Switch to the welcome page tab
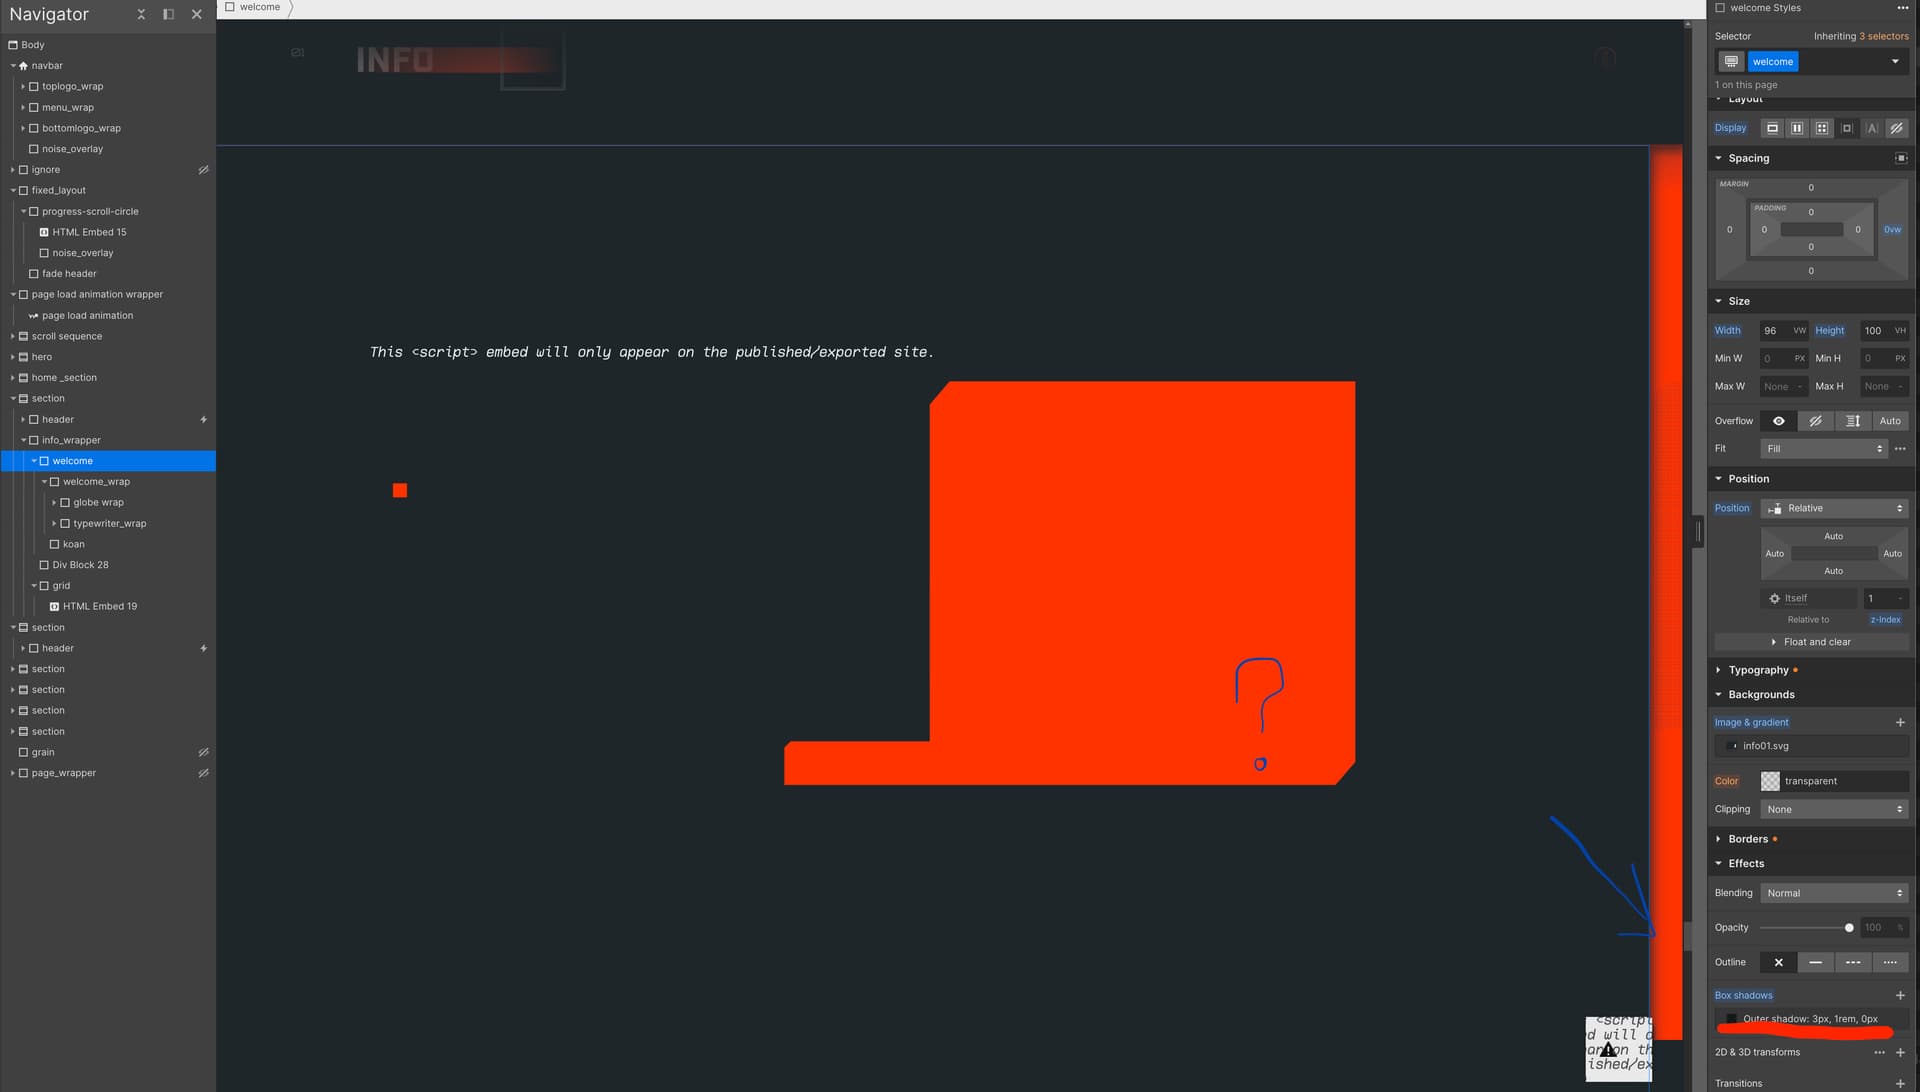1920x1092 pixels. pyautogui.click(x=256, y=7)
